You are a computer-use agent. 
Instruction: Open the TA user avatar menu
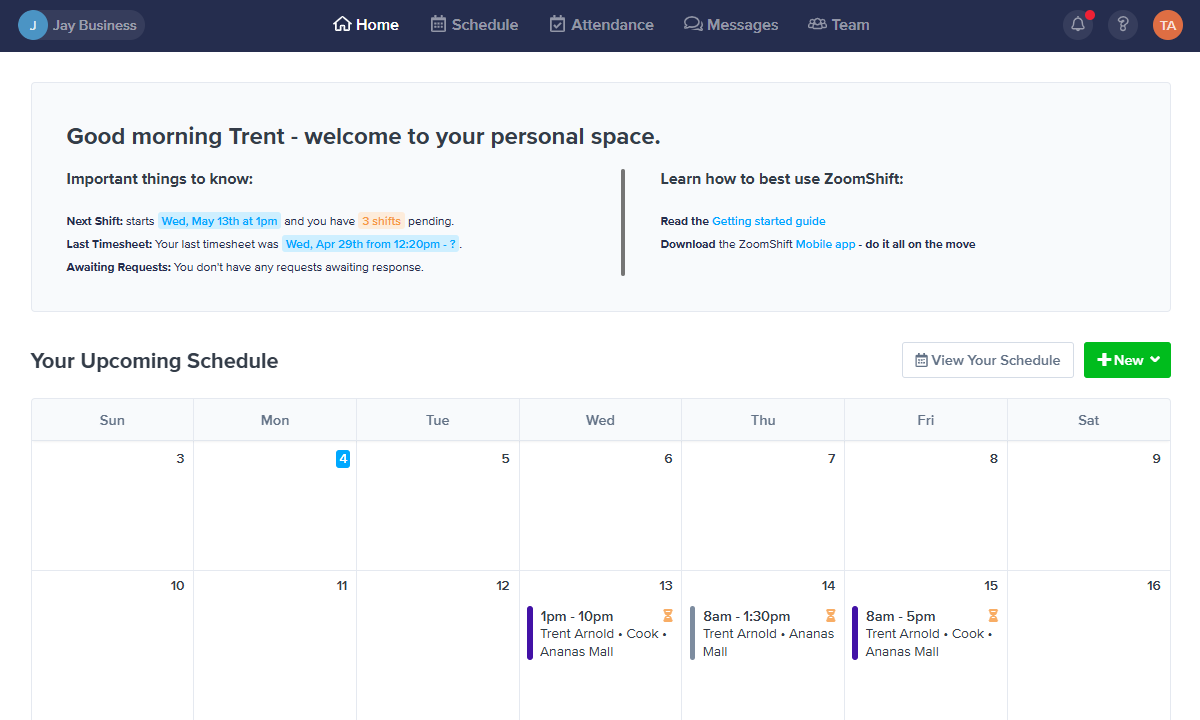click(x=1168, y=25)
